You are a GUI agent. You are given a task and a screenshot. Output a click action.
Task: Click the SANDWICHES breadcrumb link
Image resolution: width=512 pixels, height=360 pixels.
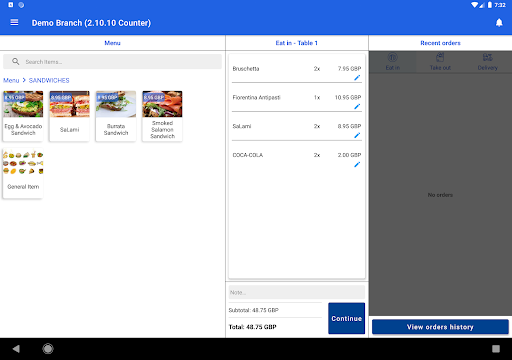click(49, 80)
